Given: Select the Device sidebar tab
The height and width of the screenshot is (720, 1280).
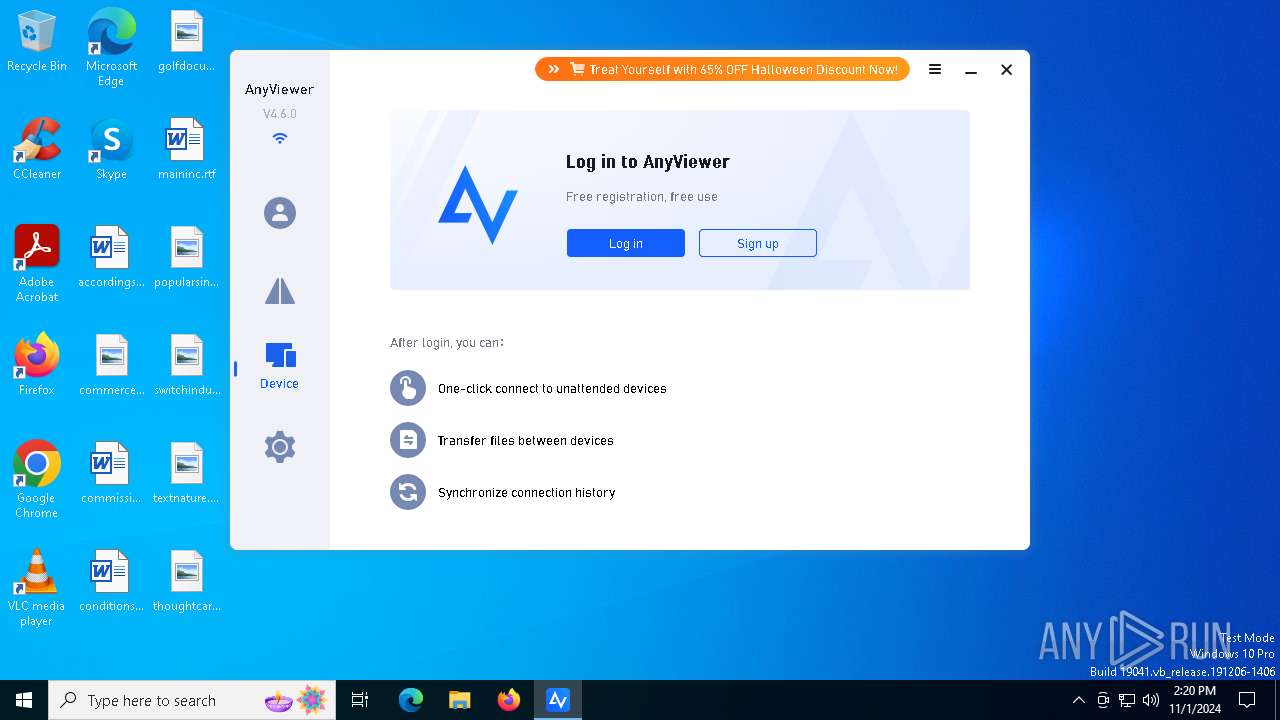Looking at the screenshot, I should tap(279, 366).
